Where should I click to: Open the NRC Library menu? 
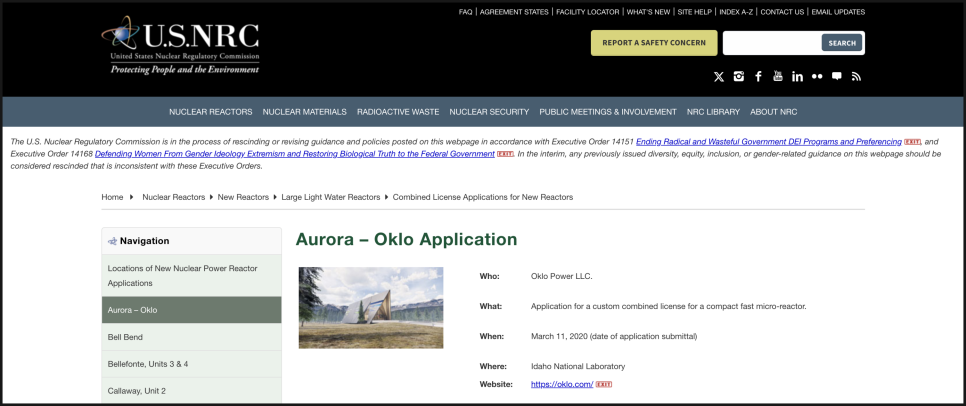point(713,112)
